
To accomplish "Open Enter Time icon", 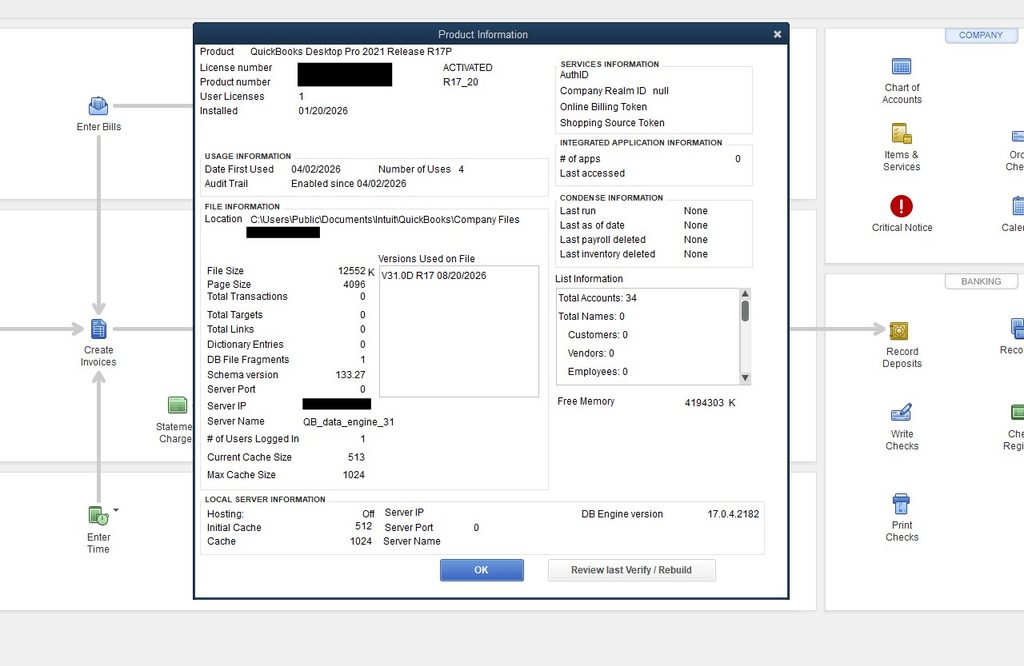I will [x=99, y=515].
